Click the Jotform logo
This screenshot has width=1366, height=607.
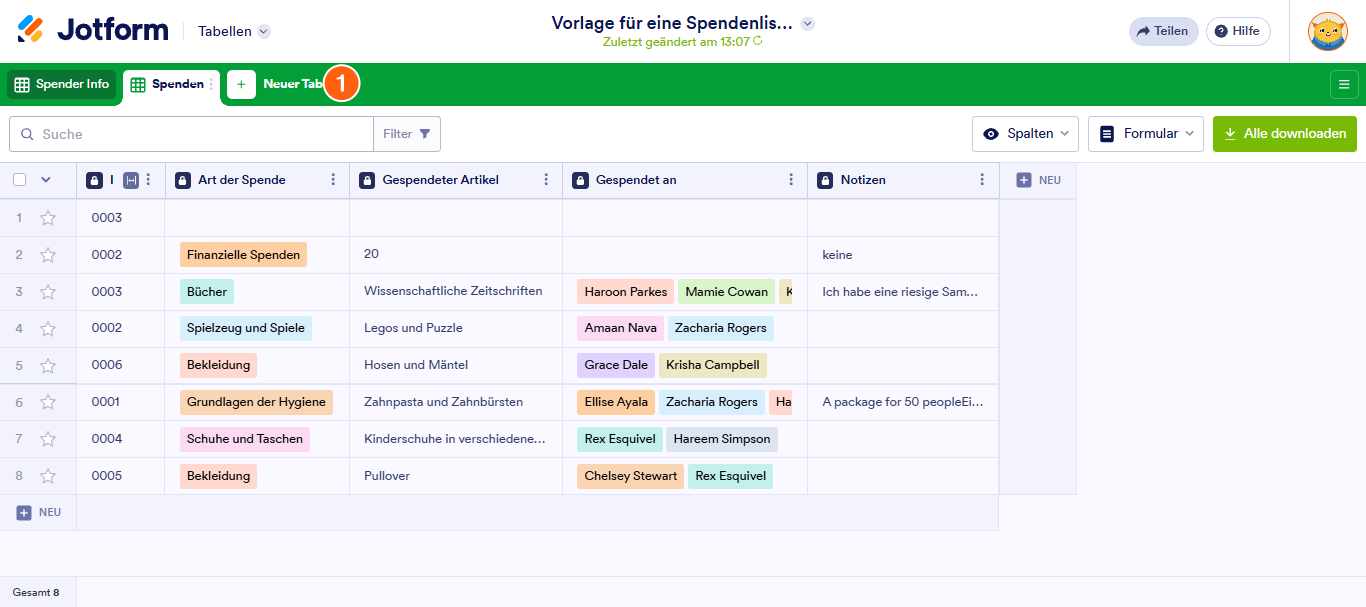pos(93,30)
